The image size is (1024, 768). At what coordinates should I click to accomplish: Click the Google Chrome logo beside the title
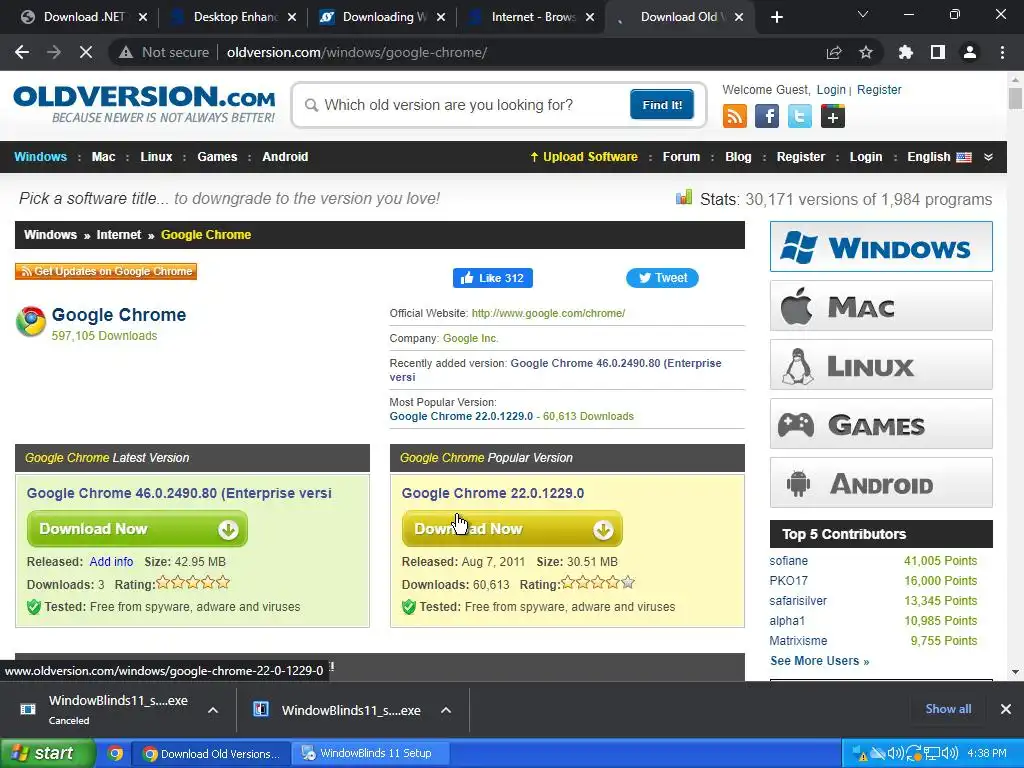31,321
